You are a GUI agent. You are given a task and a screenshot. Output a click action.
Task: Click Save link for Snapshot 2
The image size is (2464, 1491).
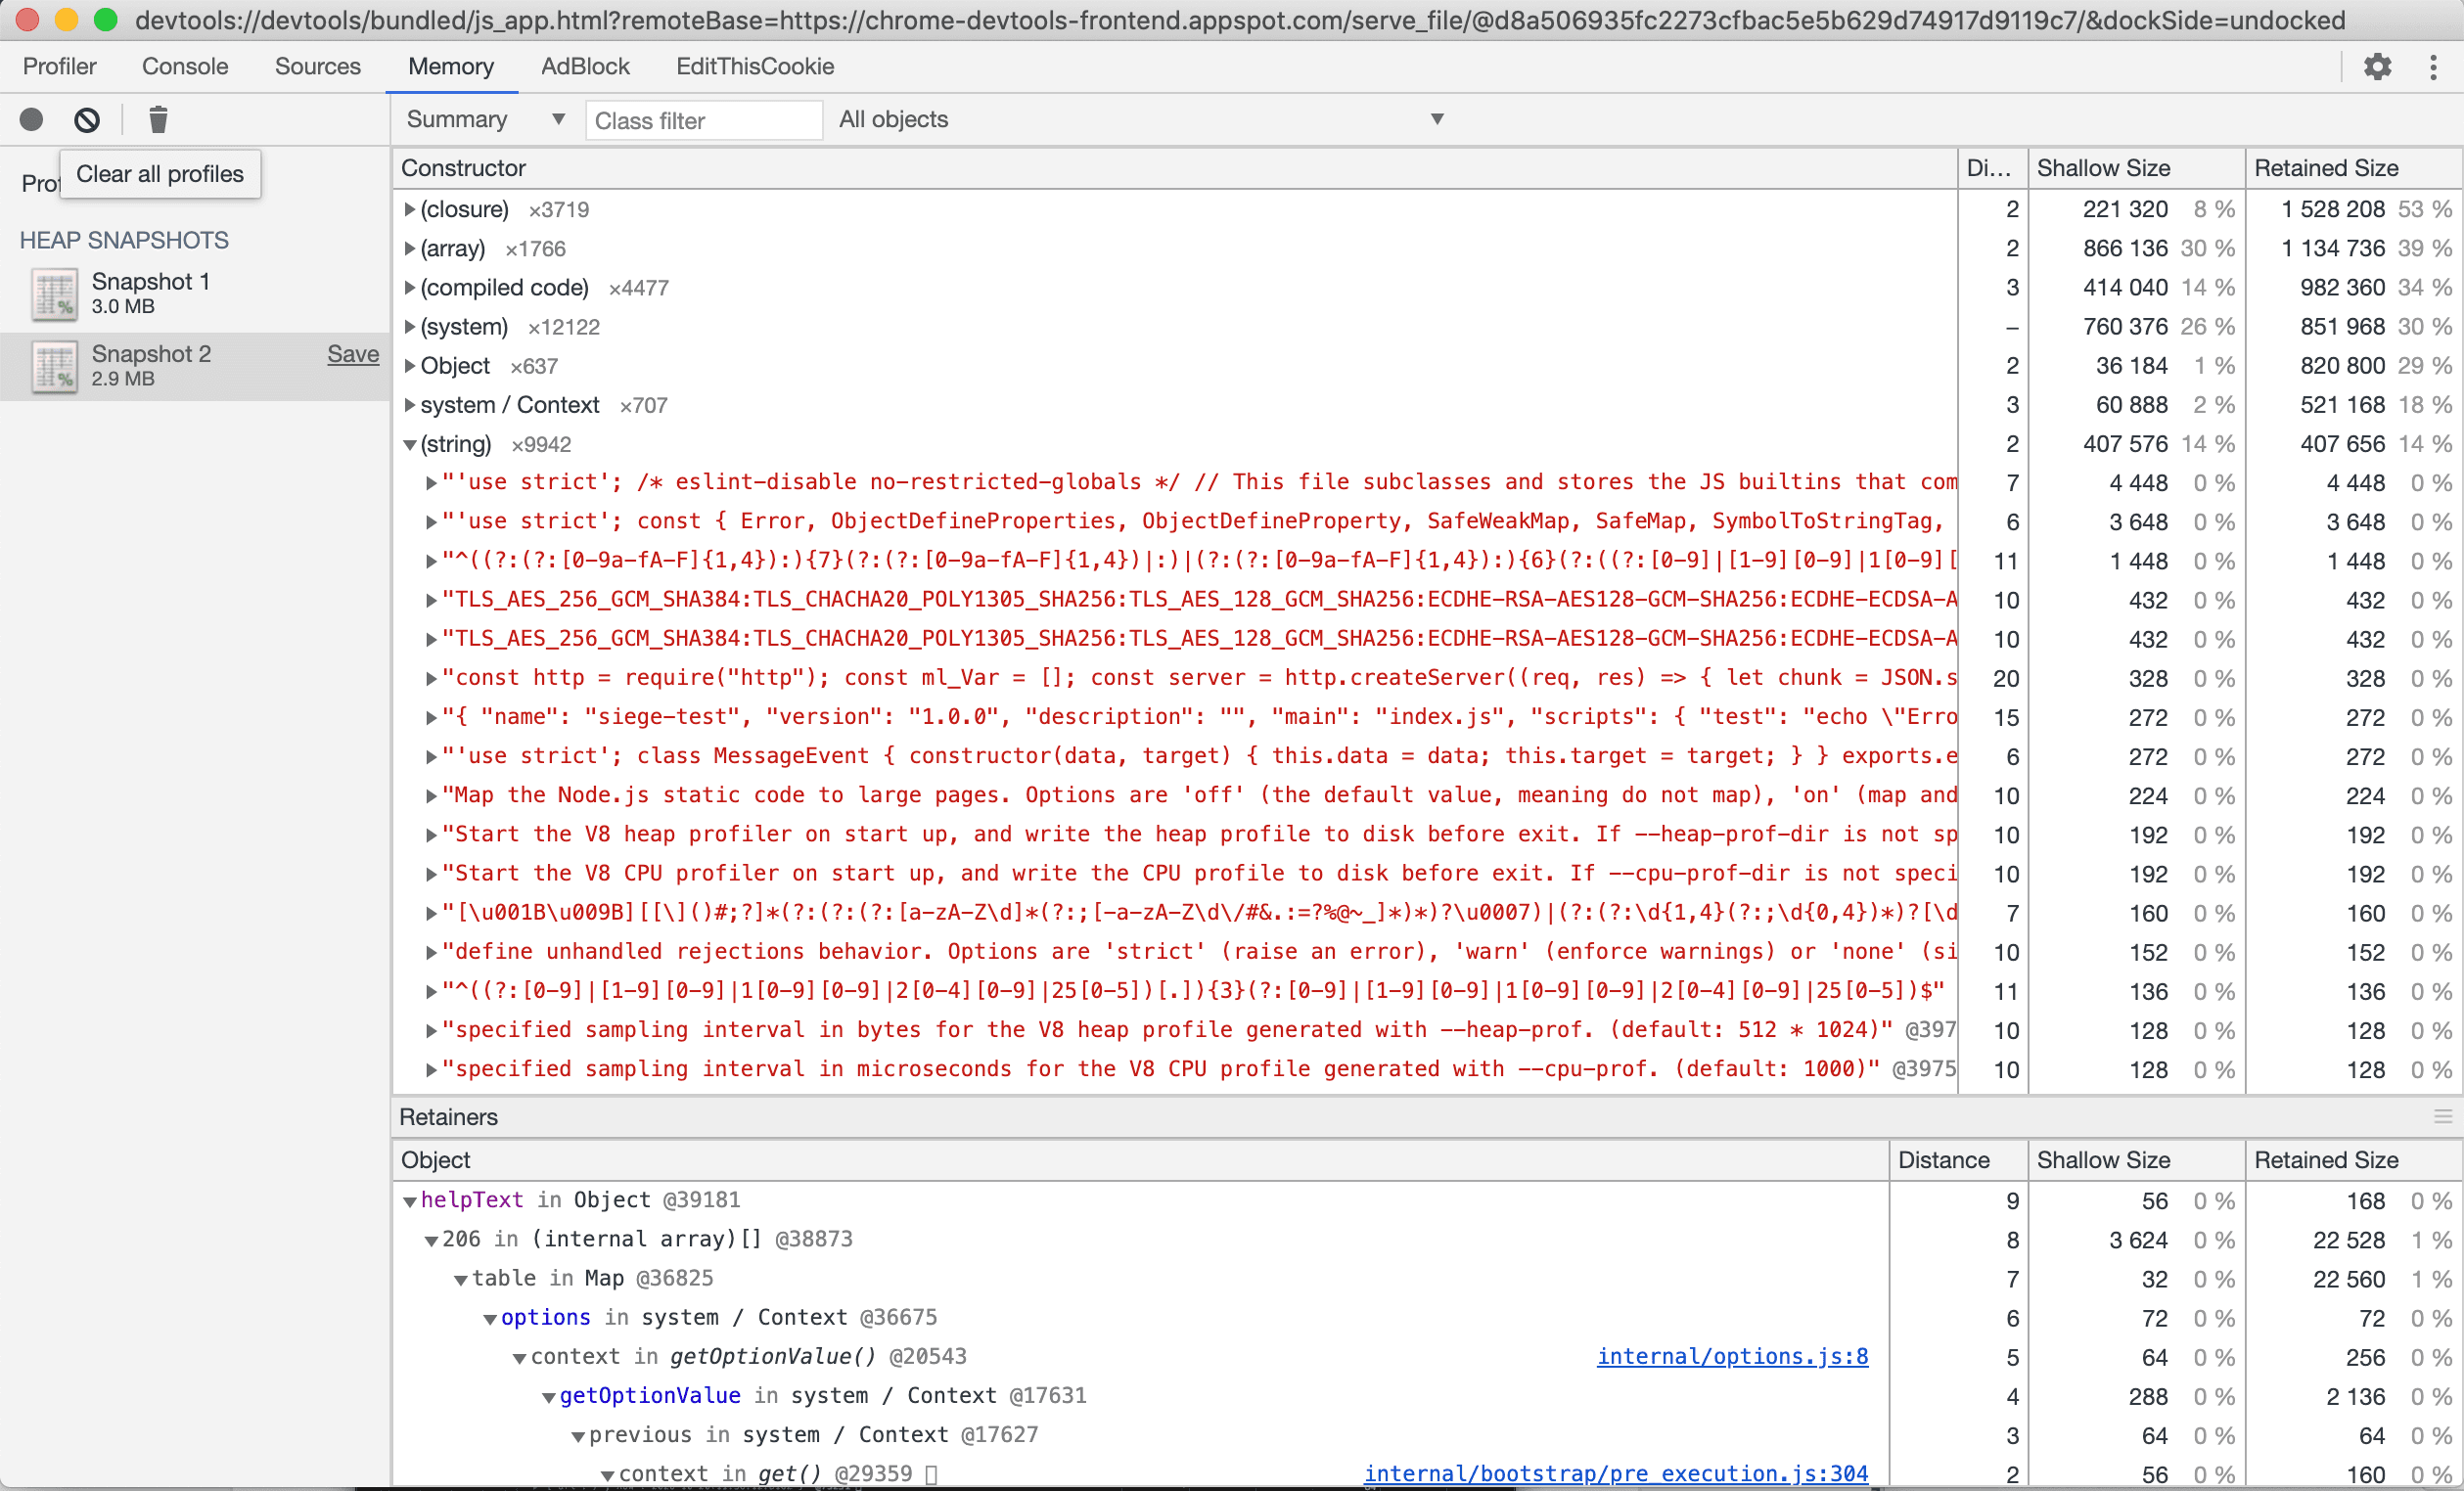pyautogui.click(x=353, y=354)
